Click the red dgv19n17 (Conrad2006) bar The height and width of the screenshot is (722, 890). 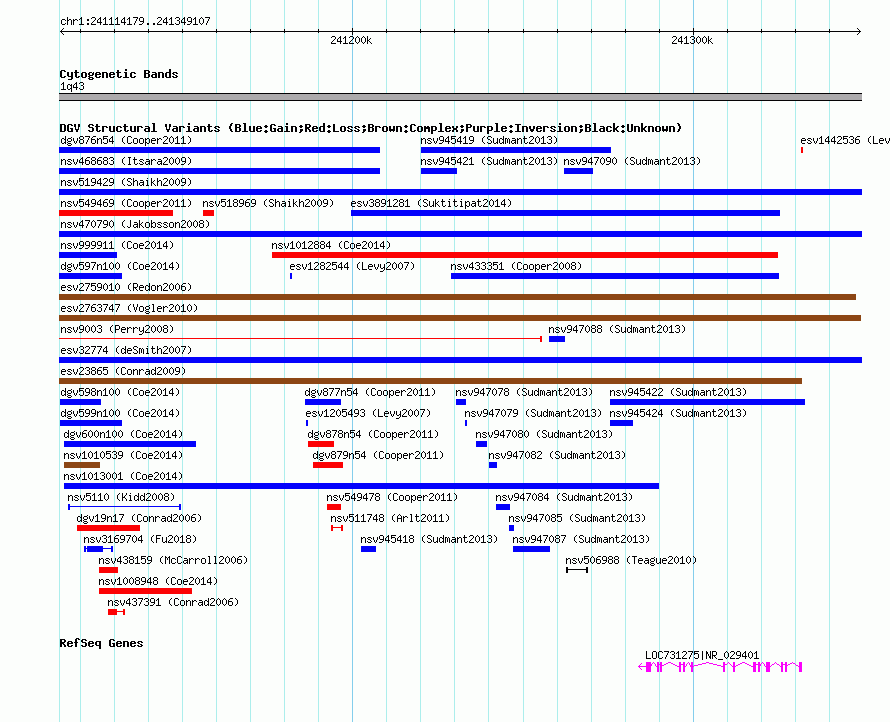[x=108, y=528]
